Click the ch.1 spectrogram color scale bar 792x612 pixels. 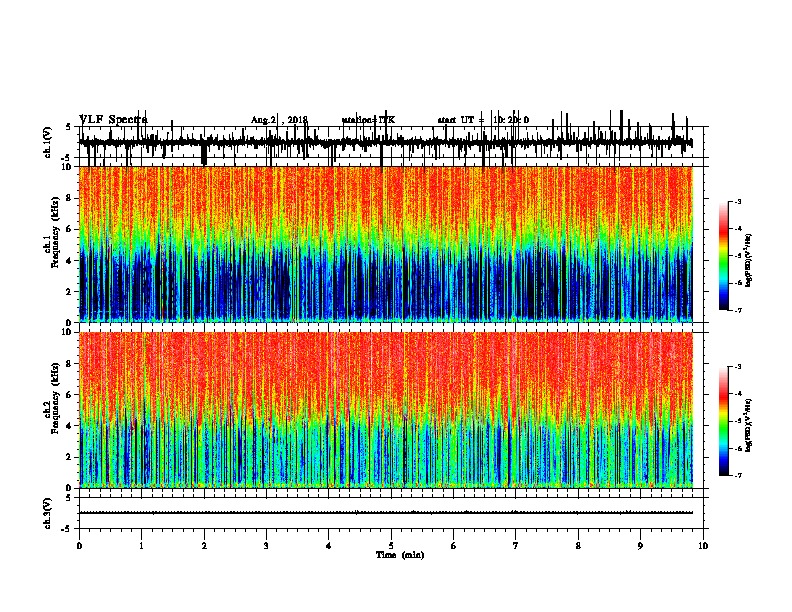click(x=724, y=256)
